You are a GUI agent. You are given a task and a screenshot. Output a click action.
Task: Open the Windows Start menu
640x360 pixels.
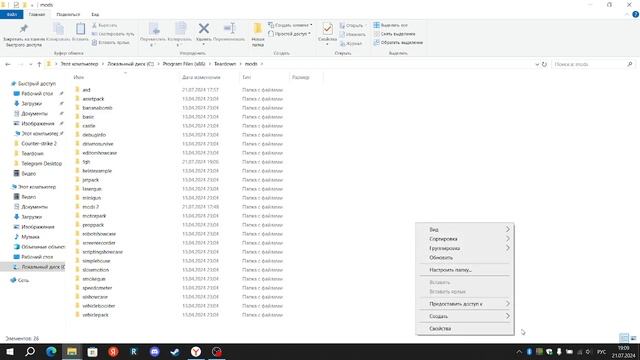pos(10,351)
